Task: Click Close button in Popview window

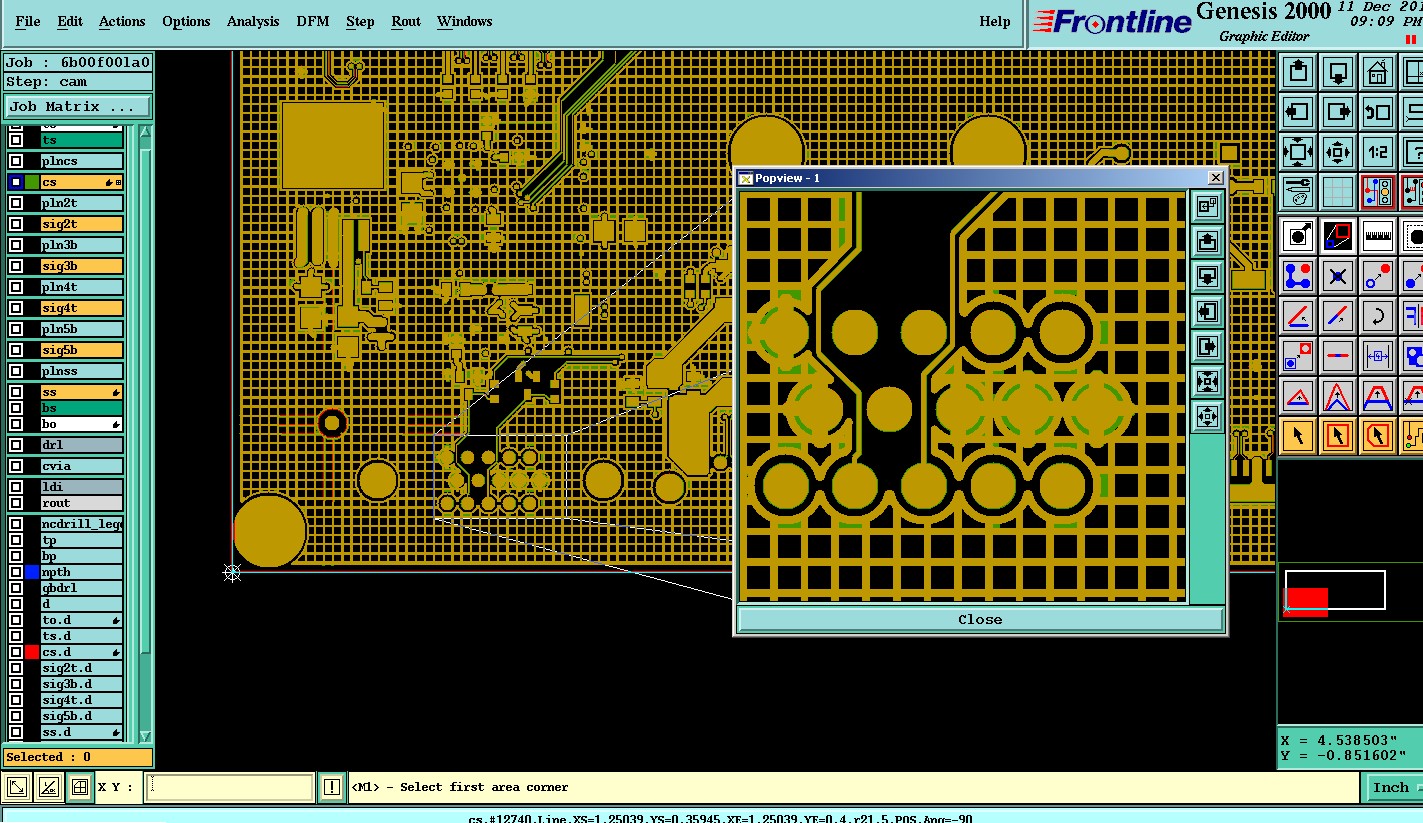Action: point(980,619)
